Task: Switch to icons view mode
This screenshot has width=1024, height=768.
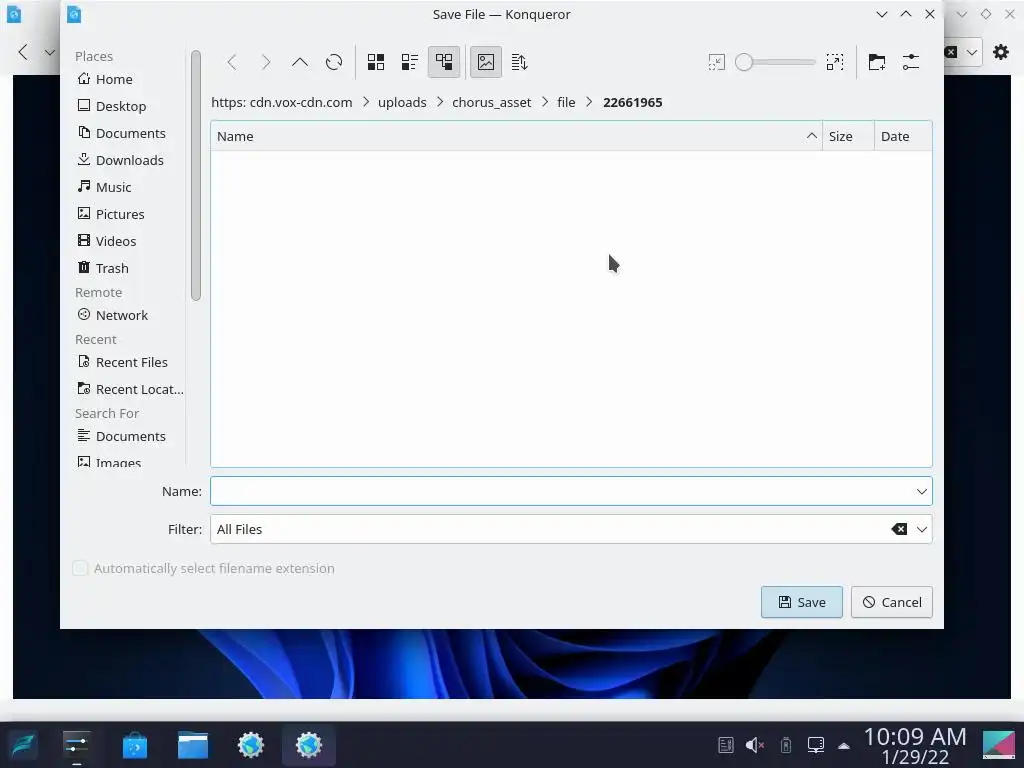Action: click(376, 63)
